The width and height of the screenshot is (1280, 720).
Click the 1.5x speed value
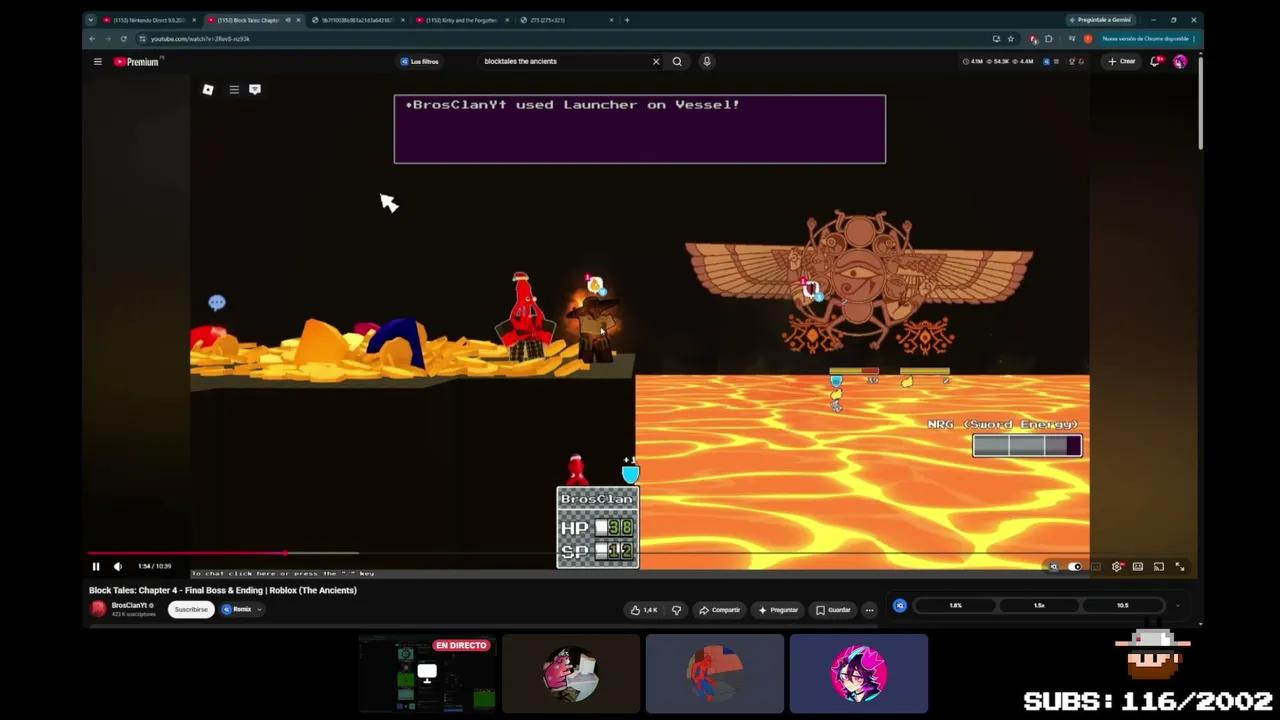click(x=1039, y=606)
